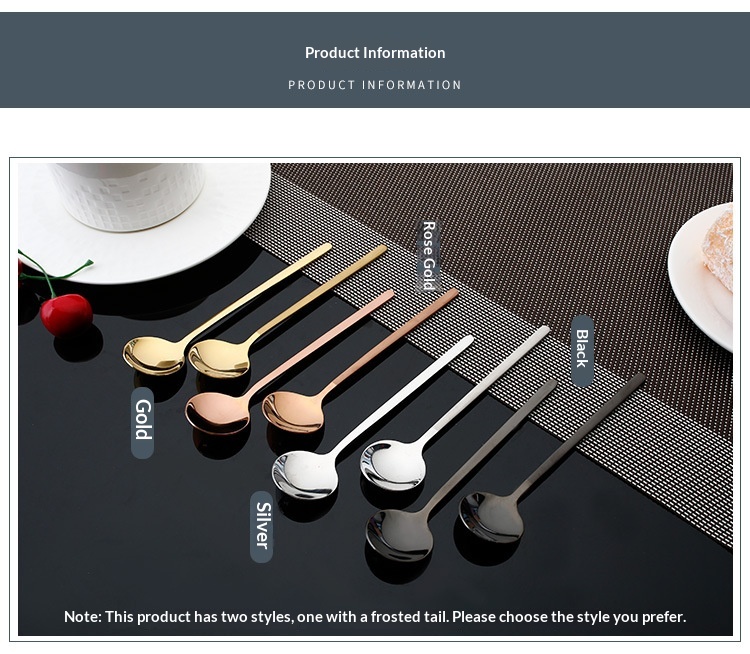Click the Gold color label
The height and width of the screenshot is (654, 750).
point(143,422)
